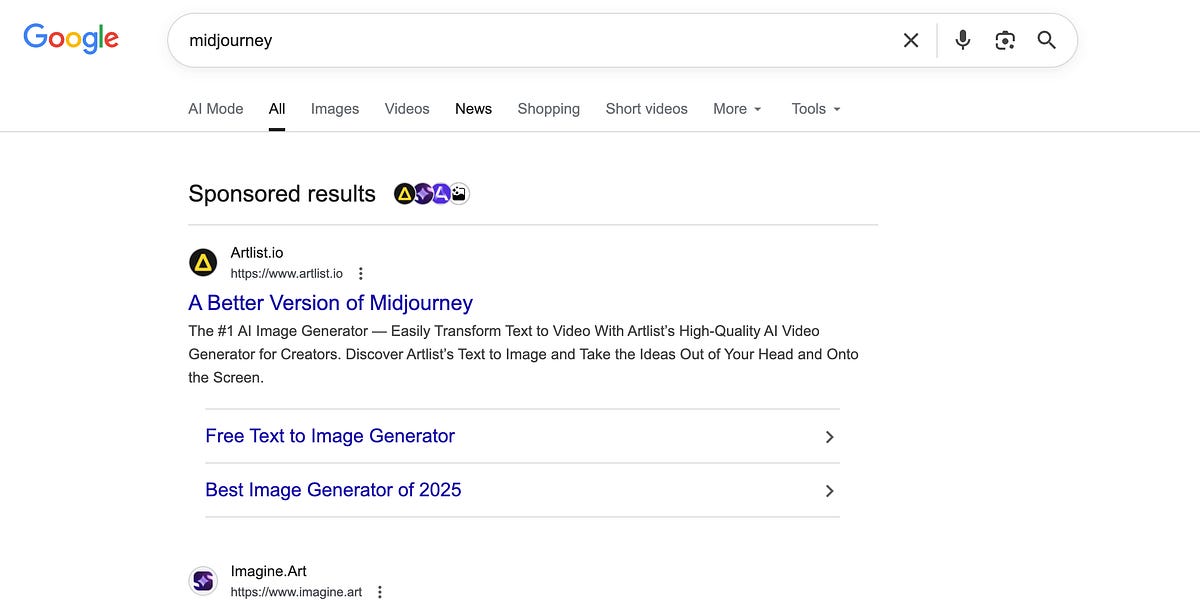Click the Artlist ad description text
This screenshot has height=600, width=1200.
pyautogui.click(x=523, y=354)
